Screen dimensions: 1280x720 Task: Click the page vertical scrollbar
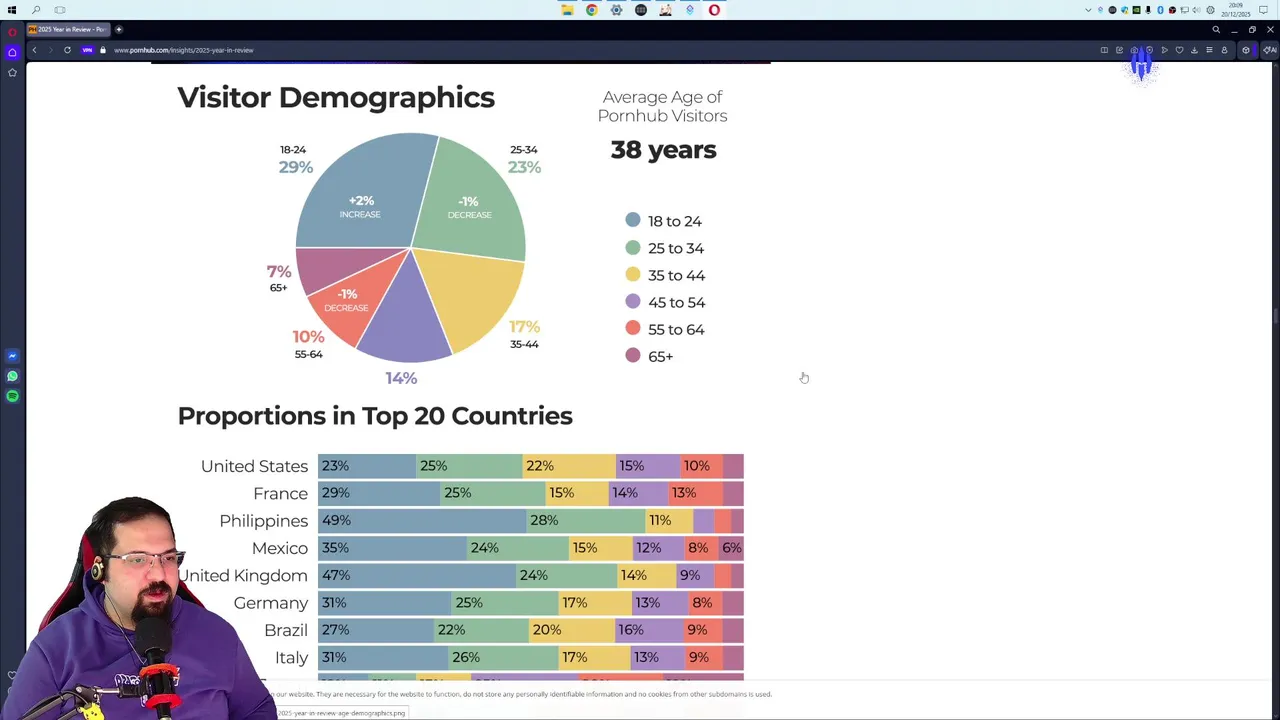[1275, 316]
